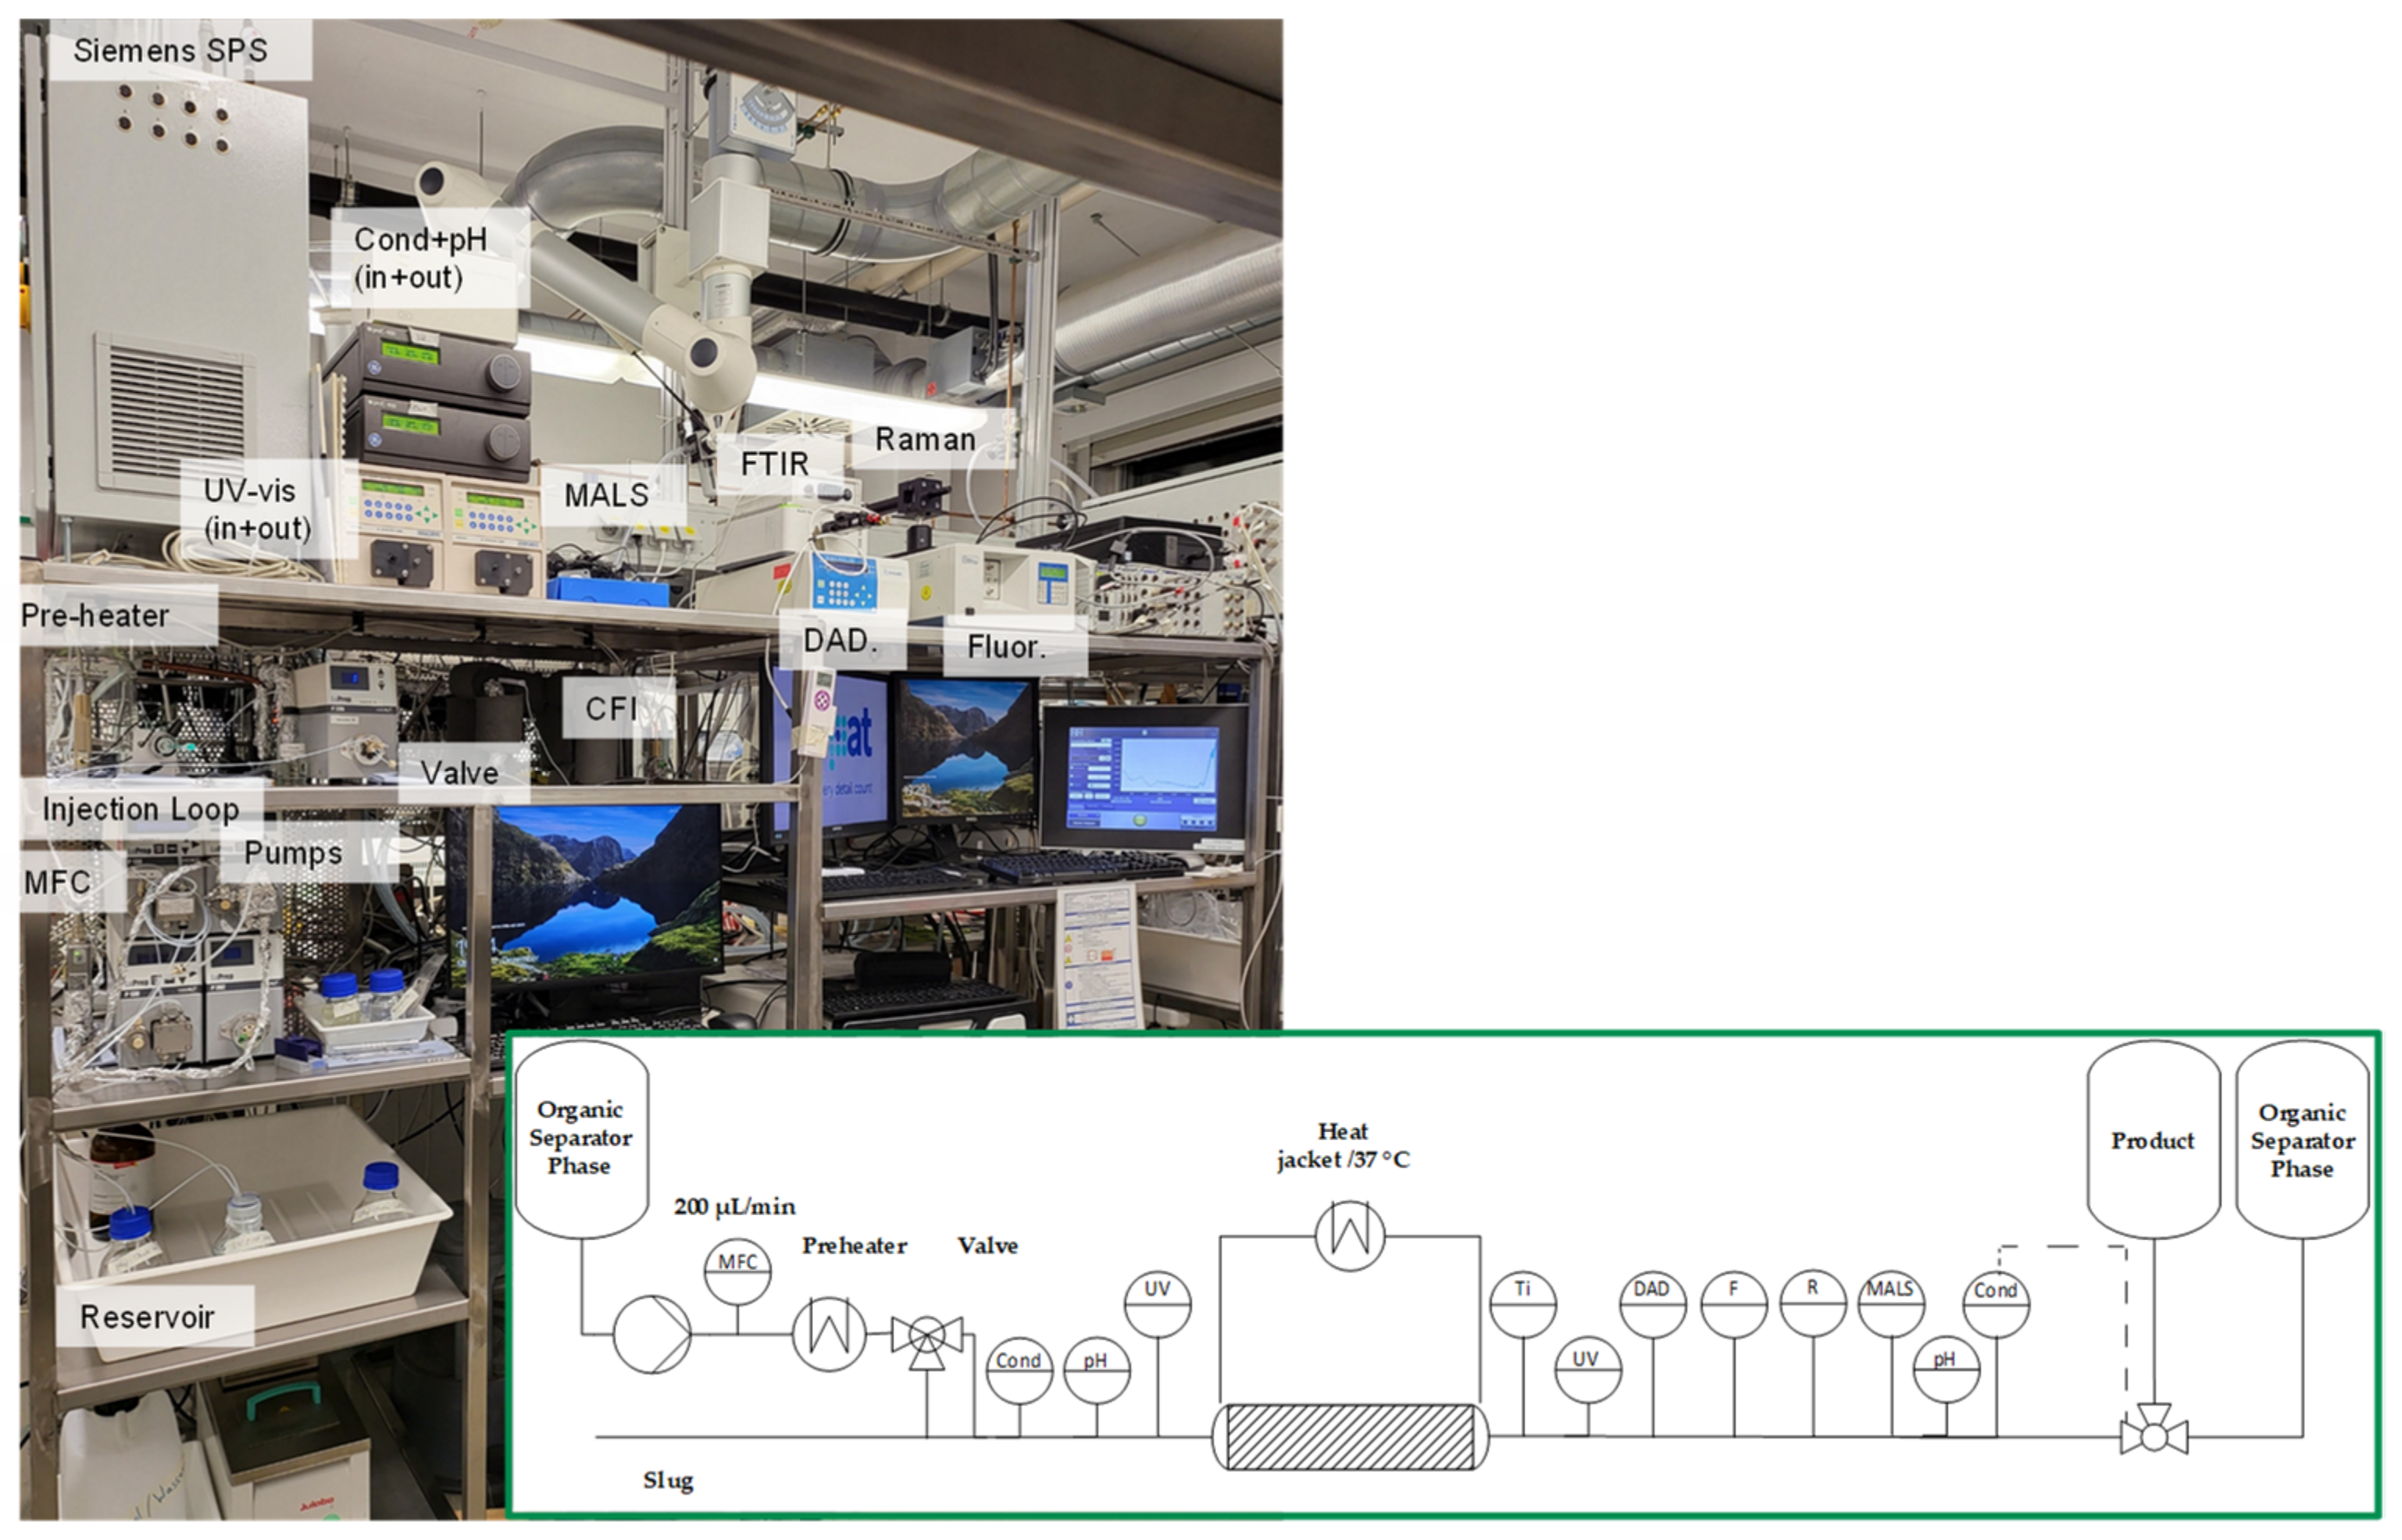Click the FTIR photo label
This screenshot has width=2402, height=1540.
pos(775,464)
